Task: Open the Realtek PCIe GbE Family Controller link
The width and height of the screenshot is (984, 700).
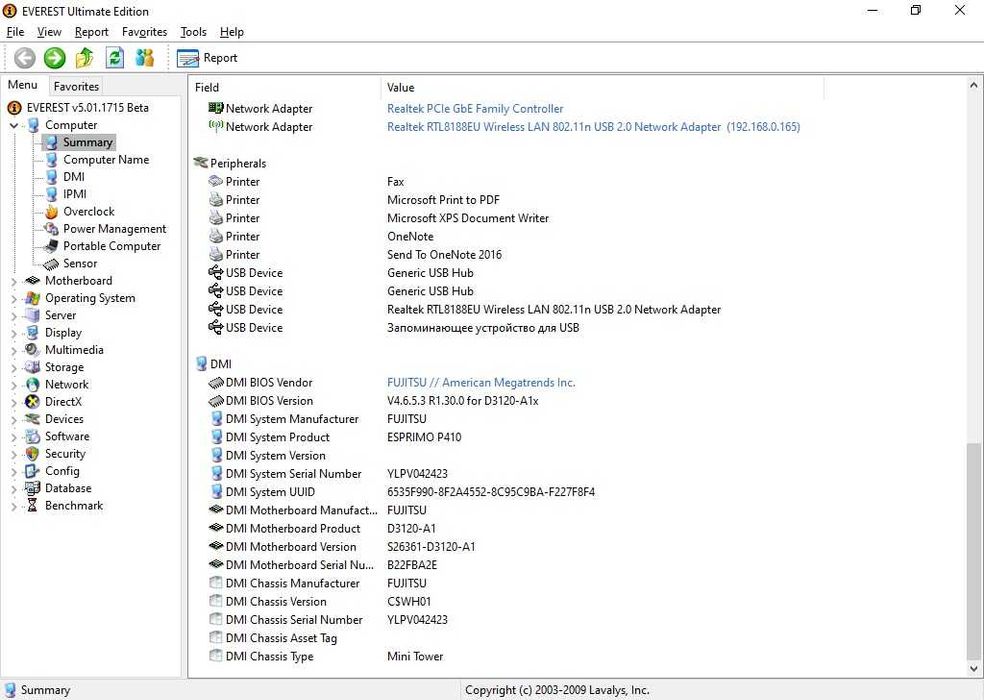Action: click(x=475, y=109)
